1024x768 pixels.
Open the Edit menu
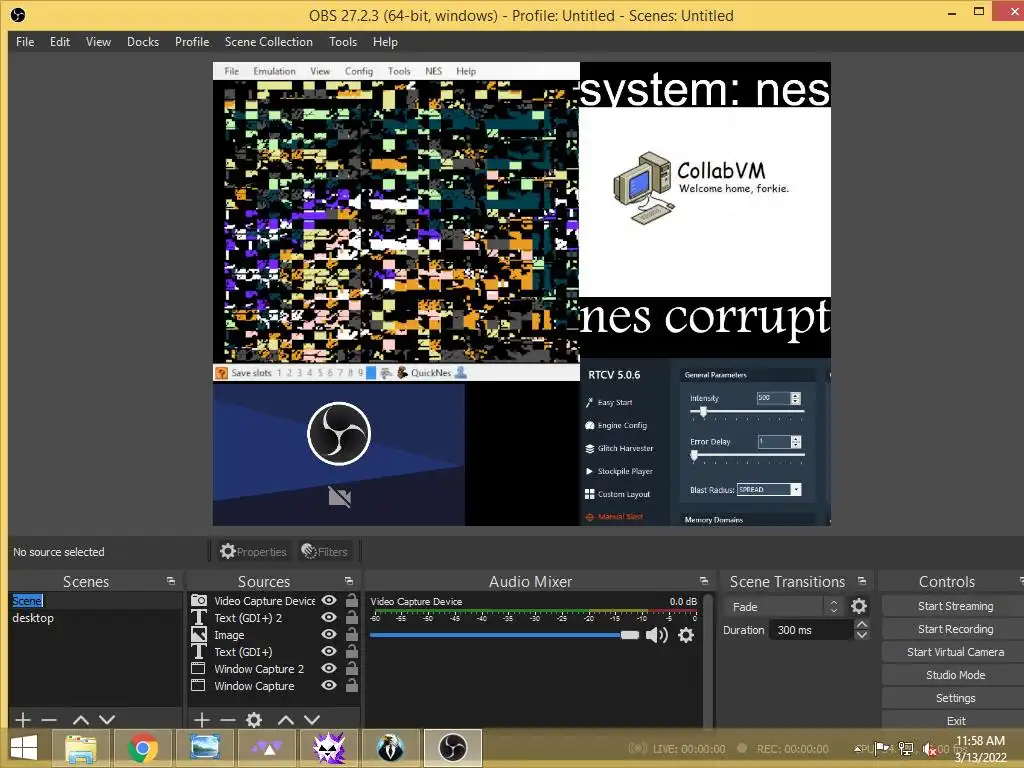(x=60, y=42)
